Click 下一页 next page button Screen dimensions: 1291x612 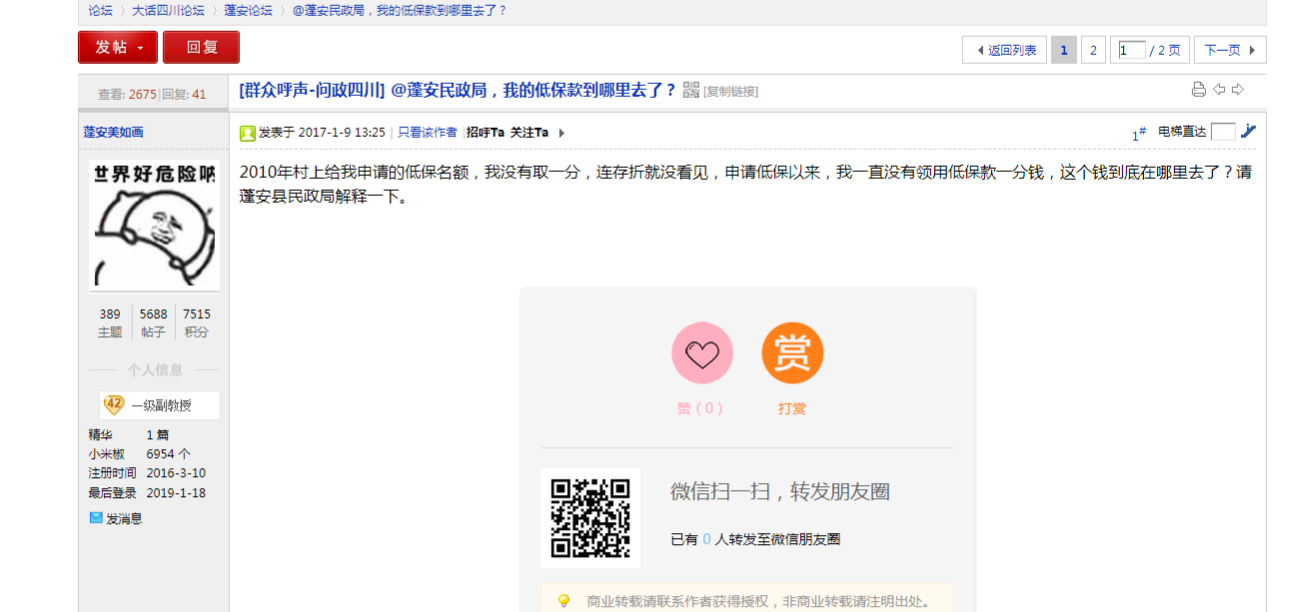[1229, 50]
